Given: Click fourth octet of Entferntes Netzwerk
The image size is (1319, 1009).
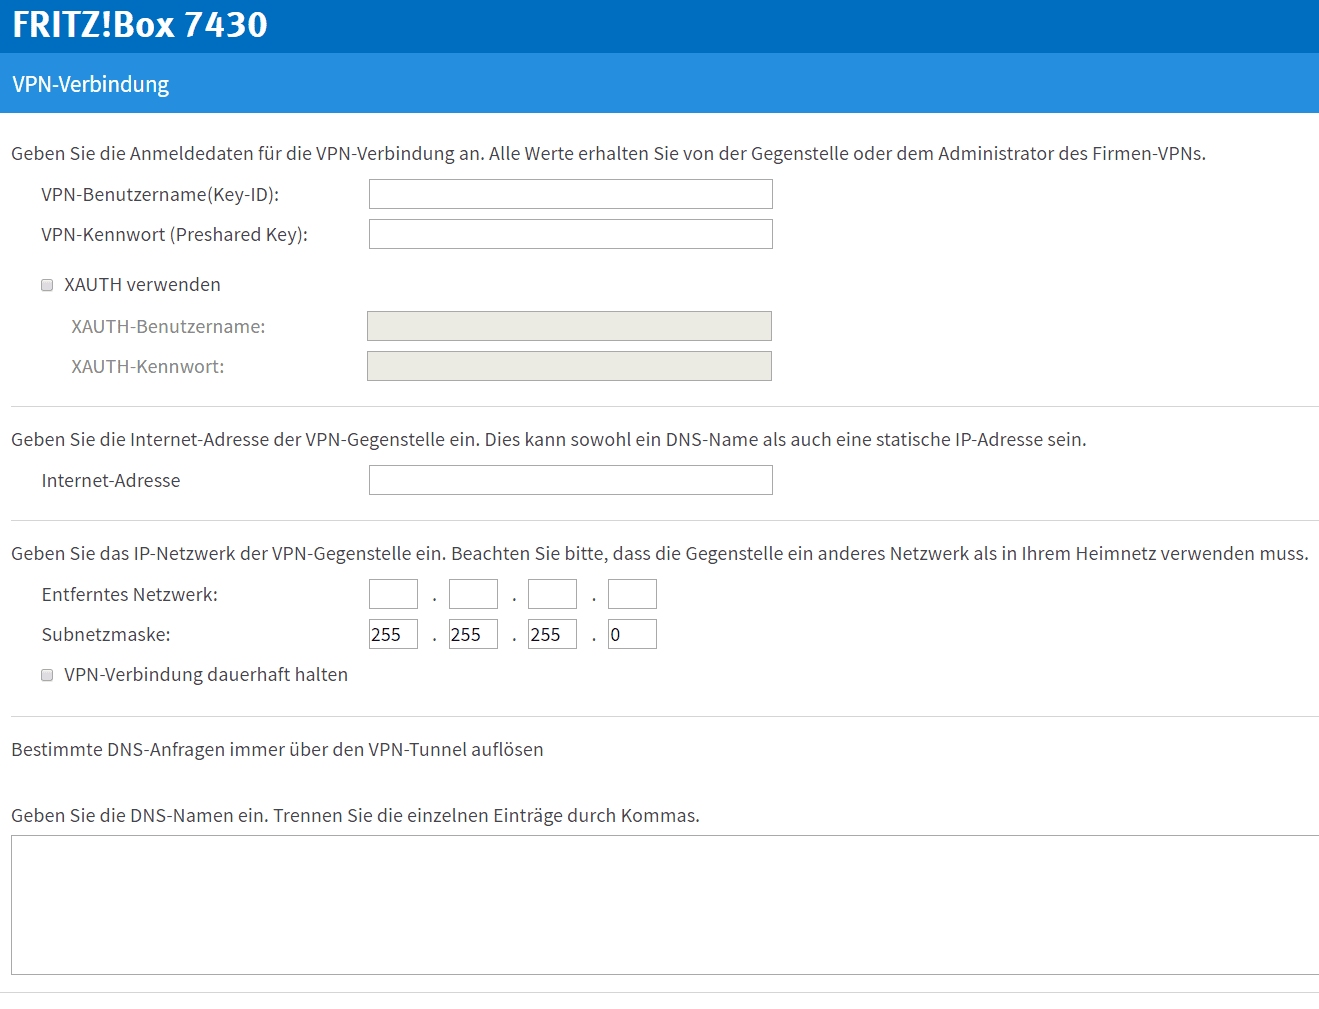Looking at the screenshot, I should tap(632, 594).
